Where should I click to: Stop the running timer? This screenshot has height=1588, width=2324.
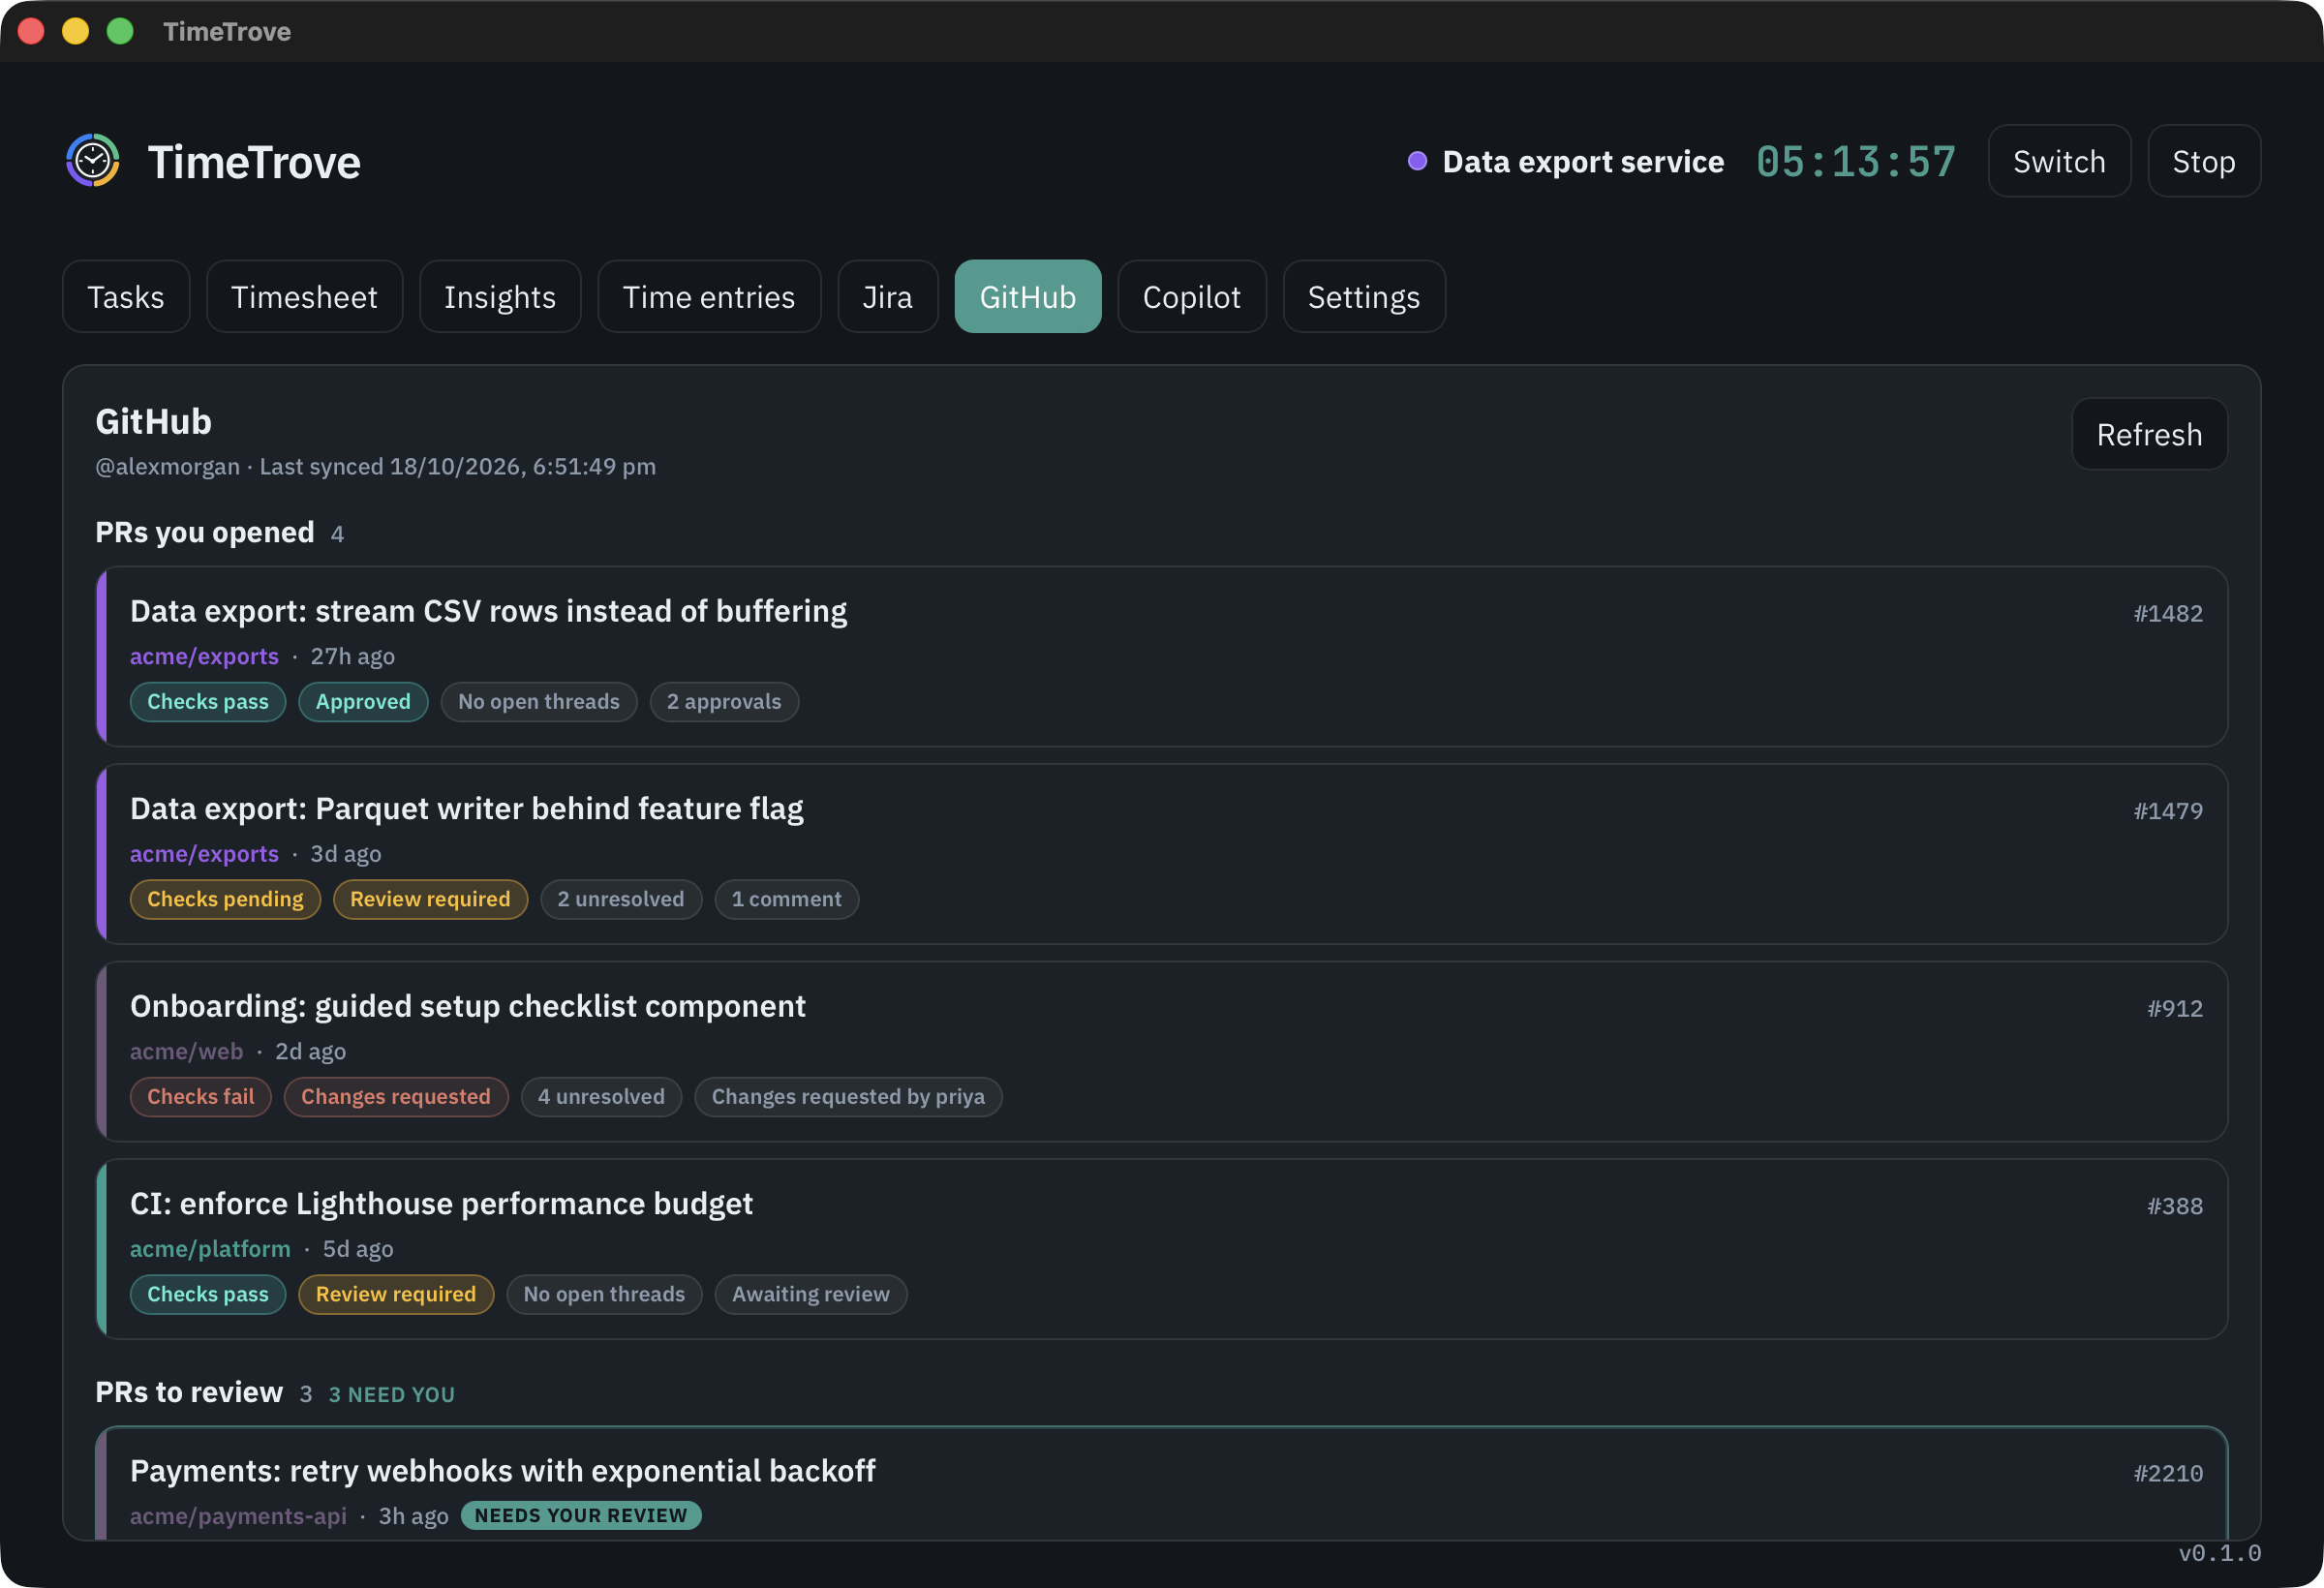click(x=2204, y=161)
